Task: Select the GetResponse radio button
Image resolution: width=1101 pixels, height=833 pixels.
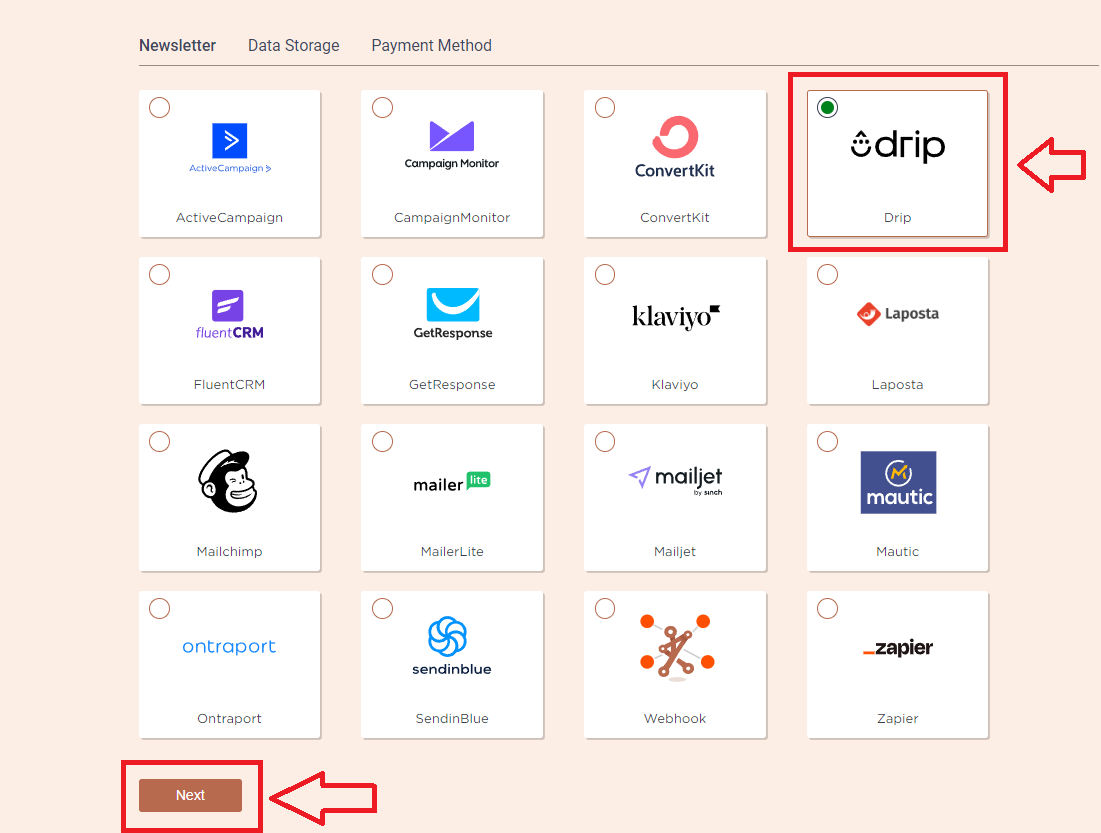Action: point(382,275)
